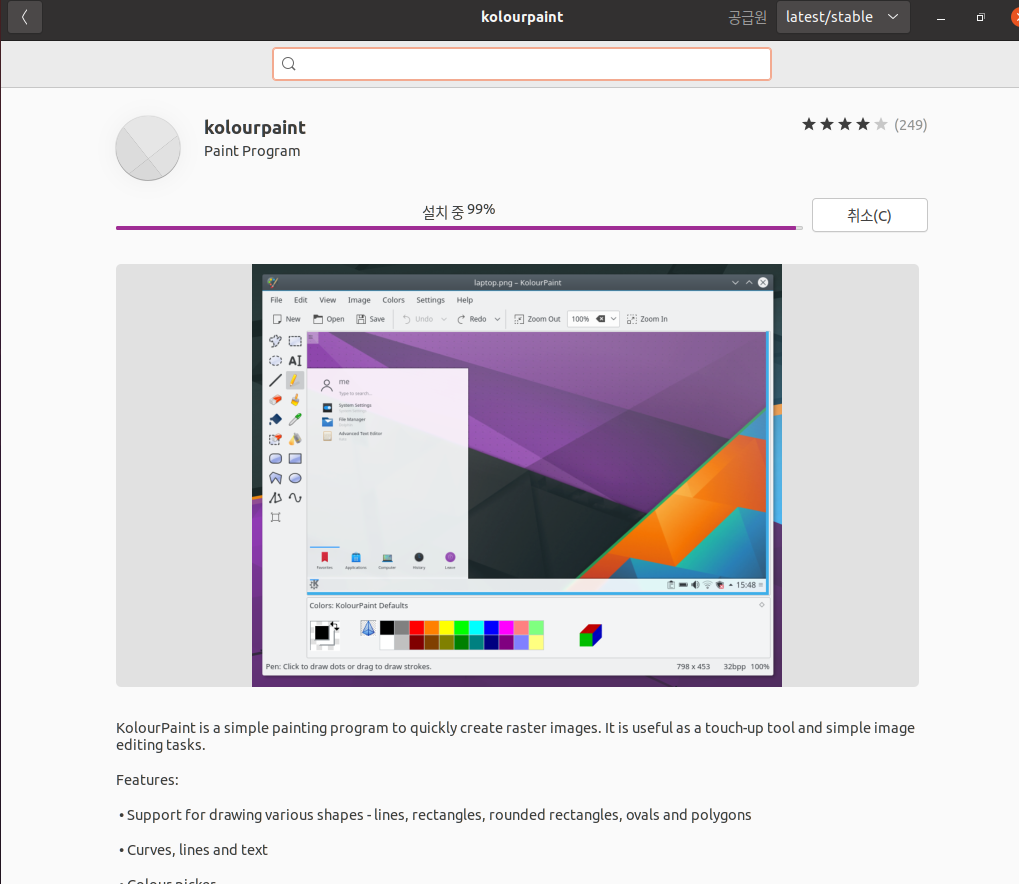Click the installation progress bar
The image size is (1019, 884).
[x=459, y=228]
